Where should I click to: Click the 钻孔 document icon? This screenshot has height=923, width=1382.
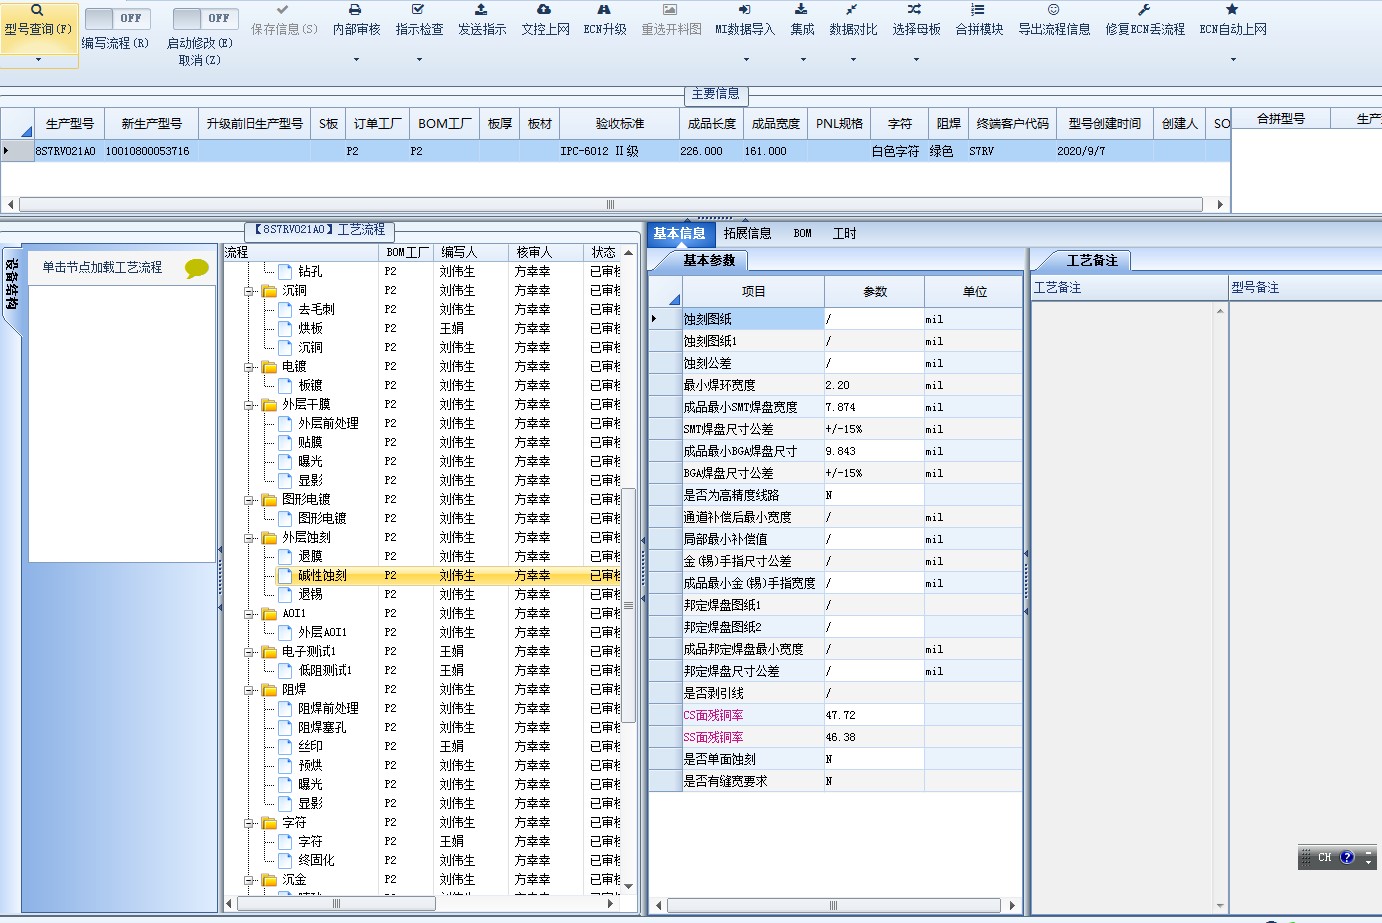point(285,272)
